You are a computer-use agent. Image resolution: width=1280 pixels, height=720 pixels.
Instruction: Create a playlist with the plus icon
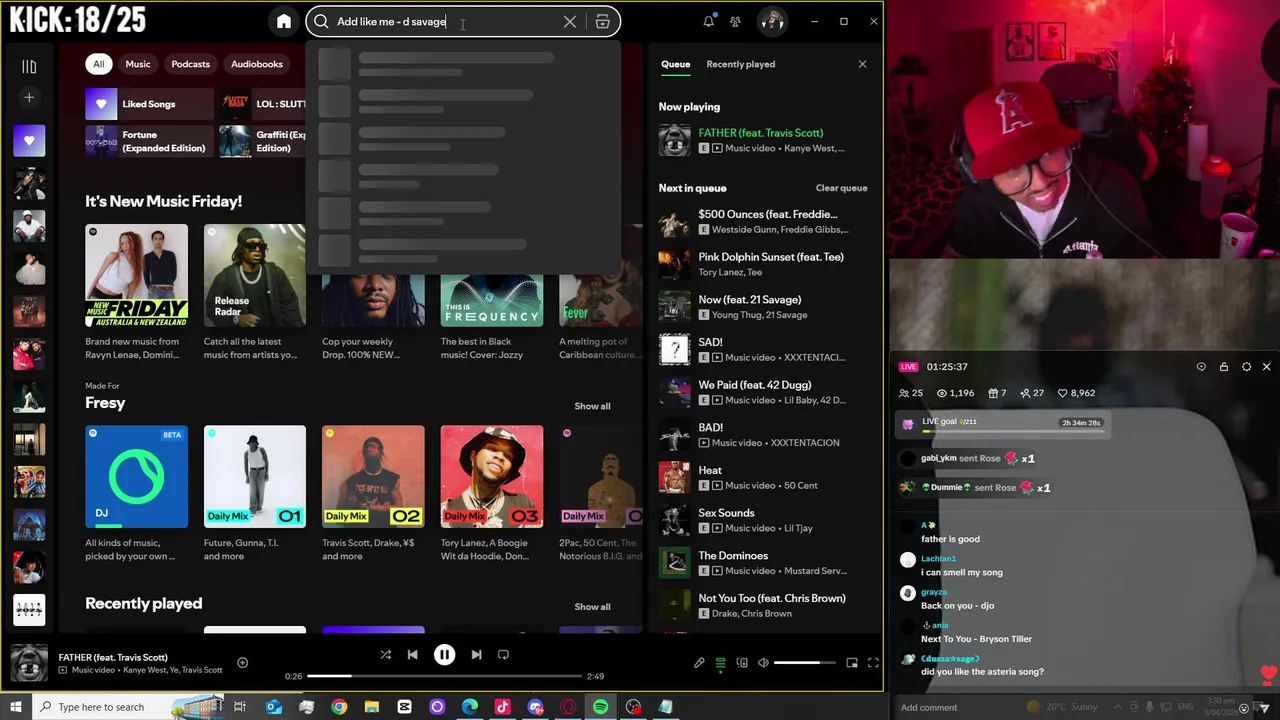[x=29, y=98]
